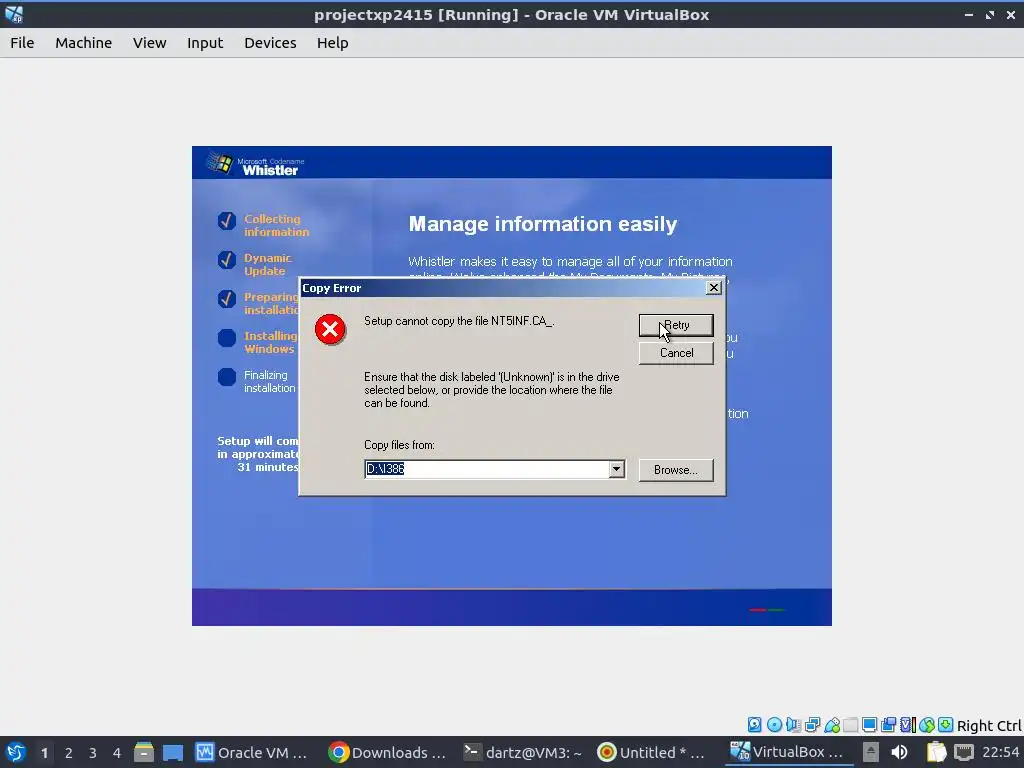Click the Browse... button
The height and width of the screenshot is (768, 1024).
(x=676, y=470)
